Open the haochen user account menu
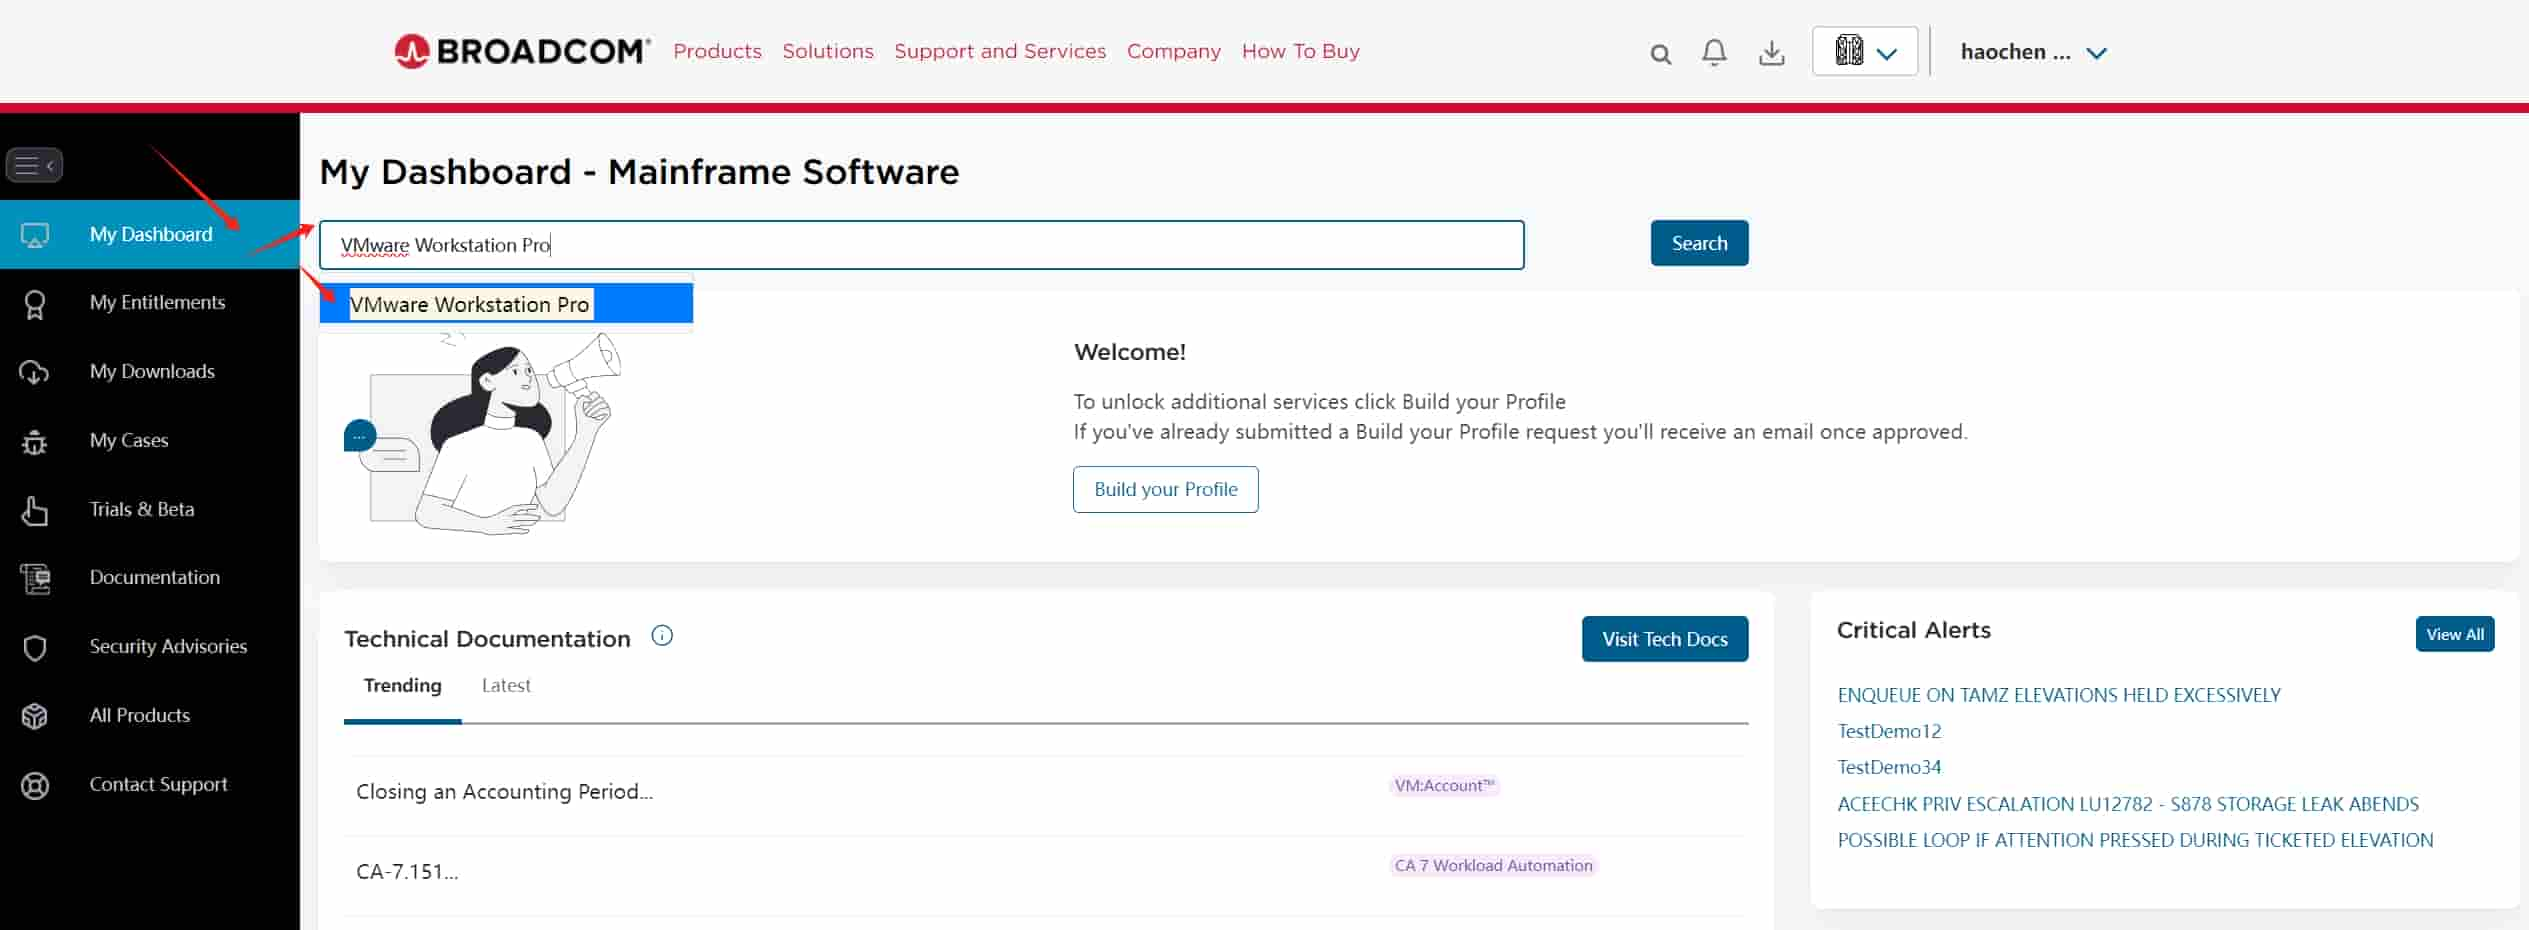This screenshot has height=930, width=2529. (x=2033, y=52)
